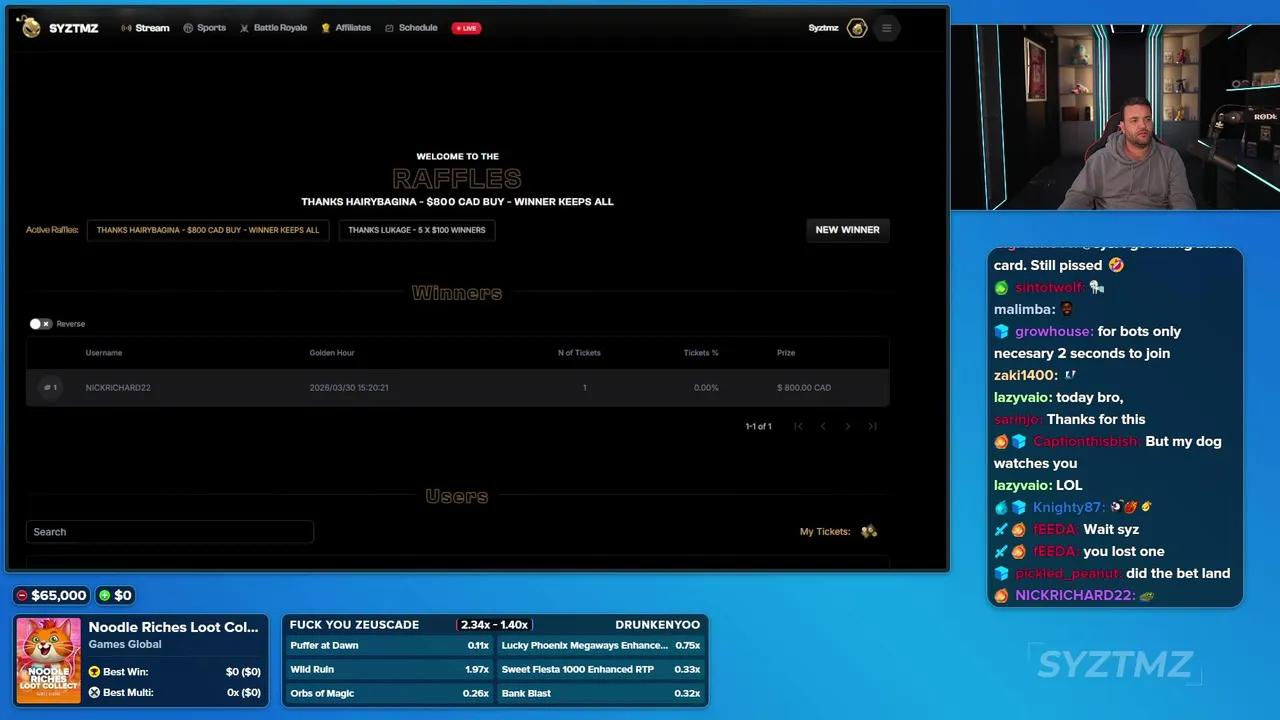Screen dimensions: 1280x720
Task: Open the Syztmz profile avatar icon
Action: pos(857,28)
